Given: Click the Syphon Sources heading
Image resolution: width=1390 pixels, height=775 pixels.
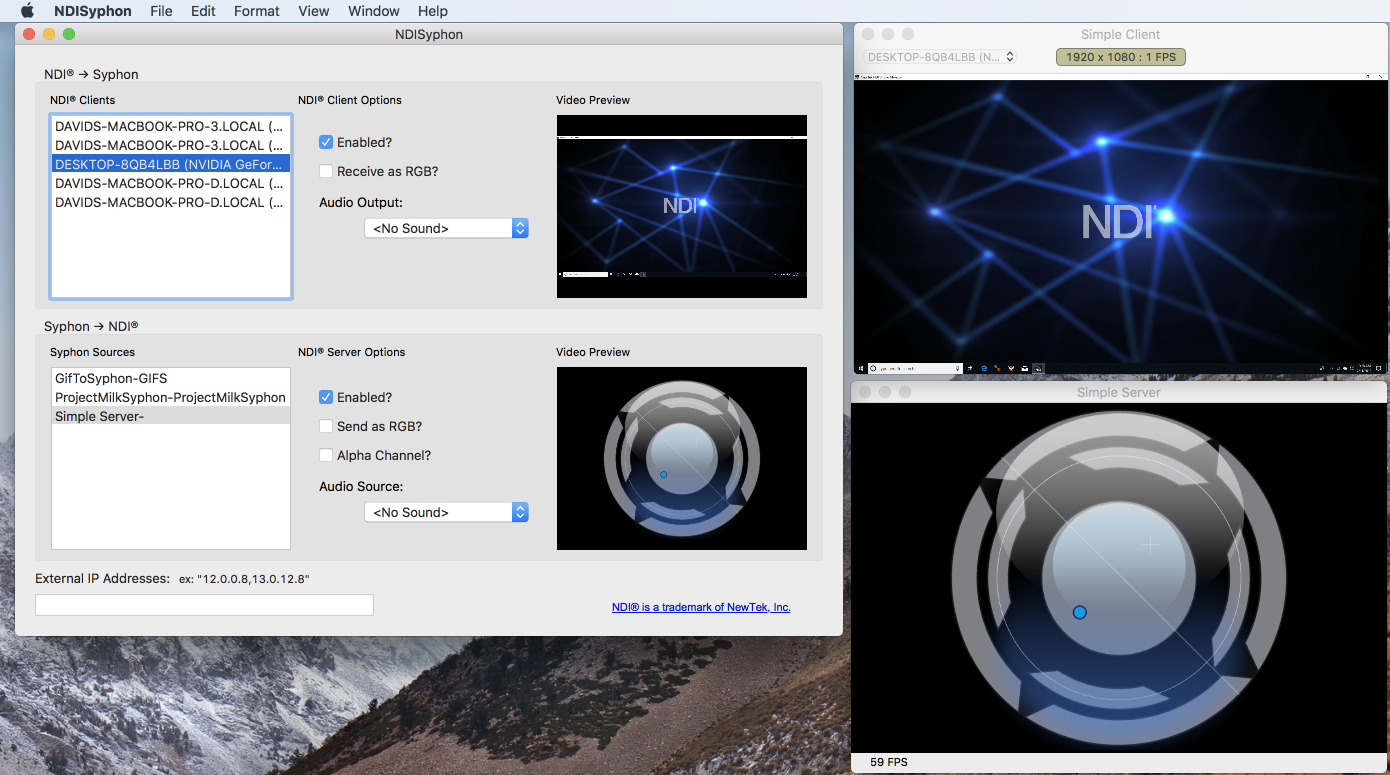Looking at the screenshot, I should point(93,352).
